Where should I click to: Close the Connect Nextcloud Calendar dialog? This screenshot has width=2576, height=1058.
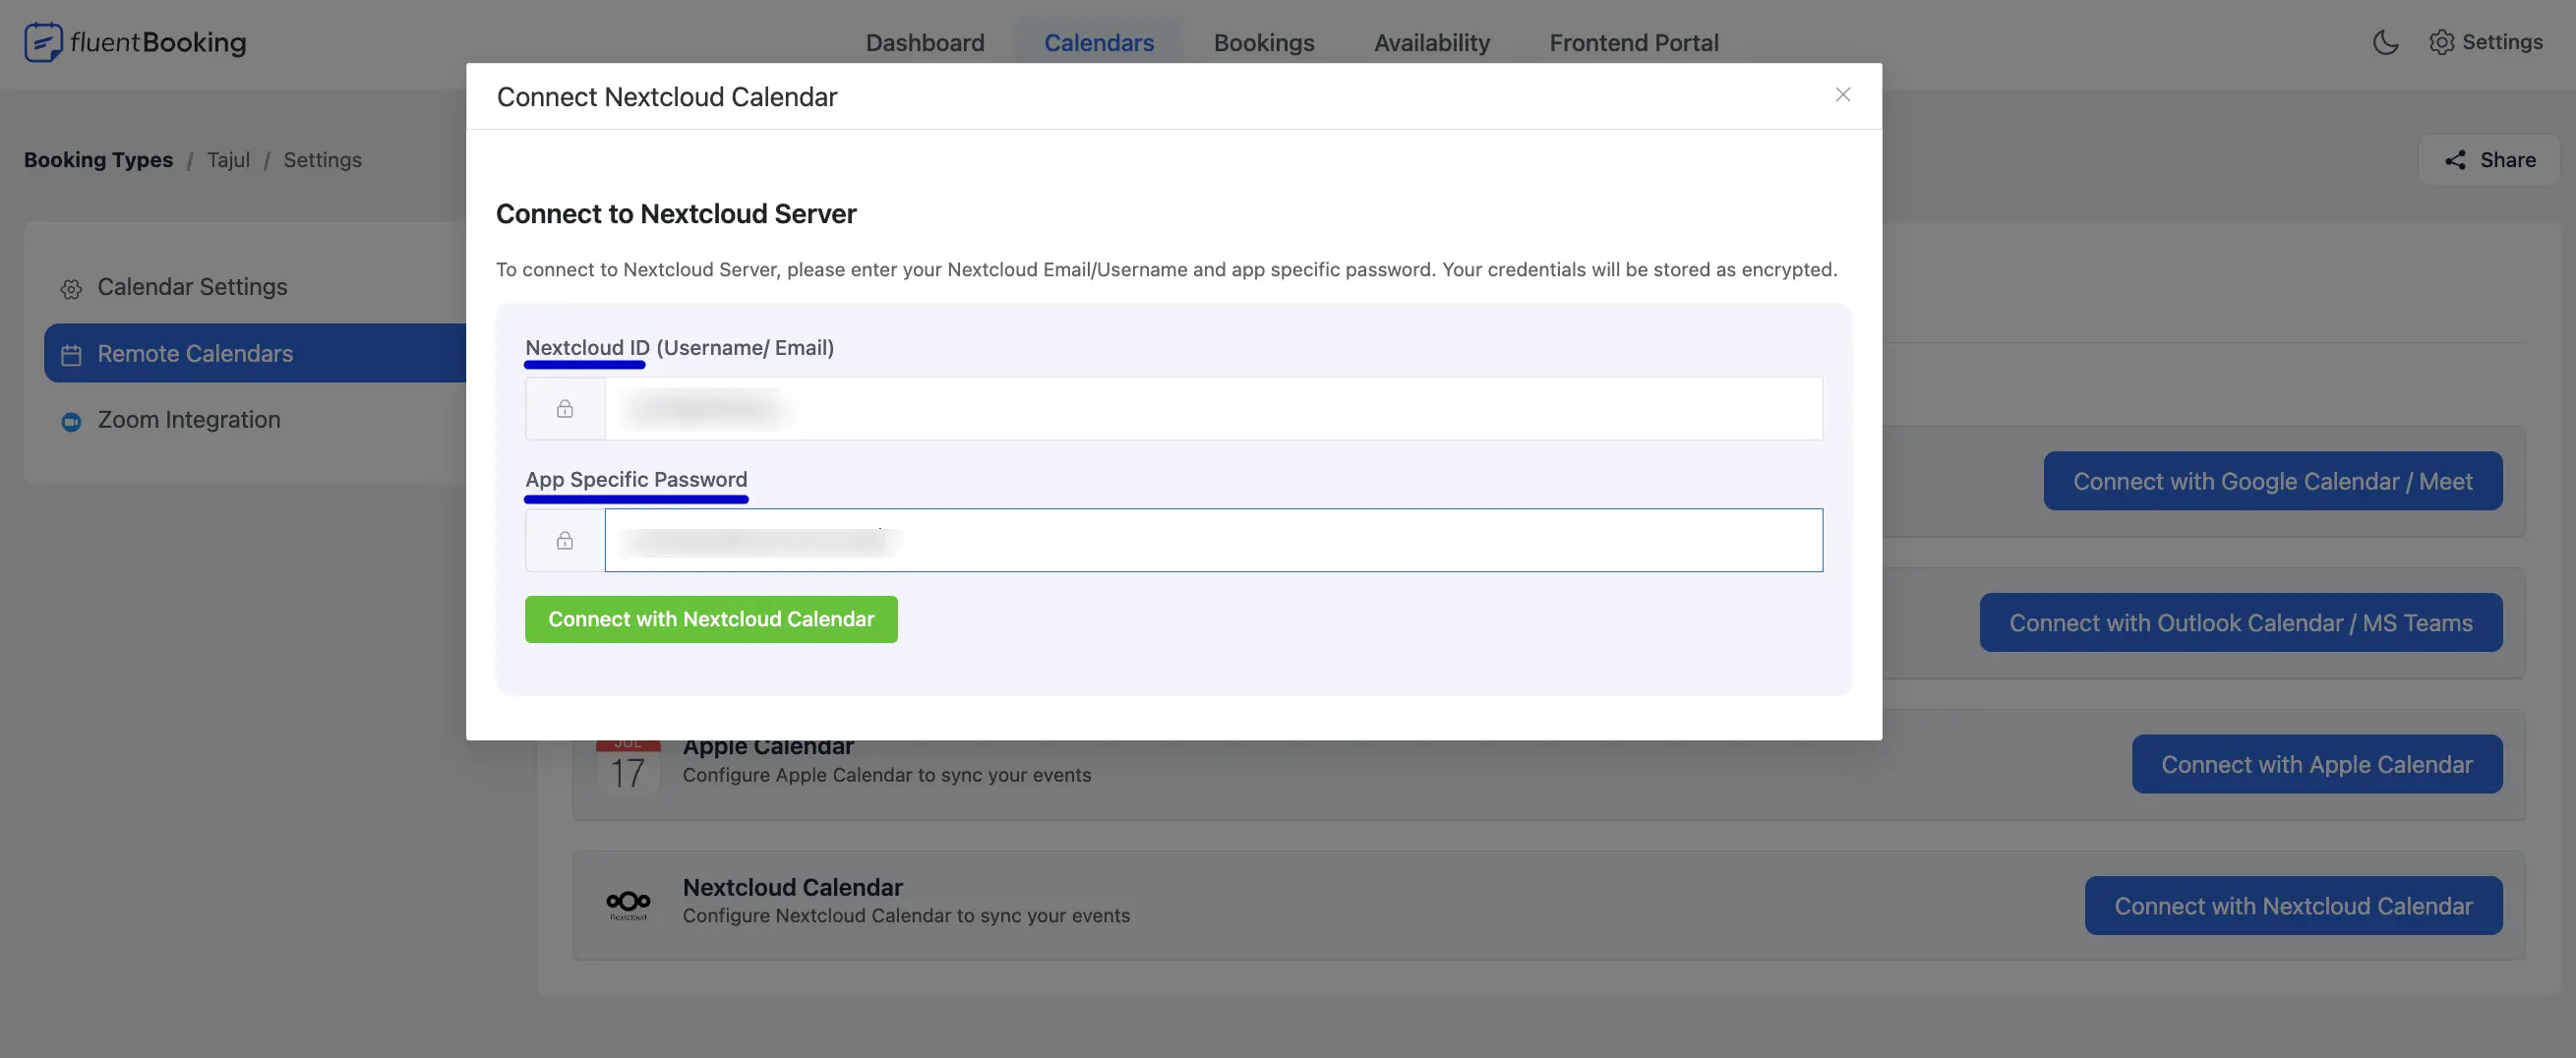(1842, 94)
